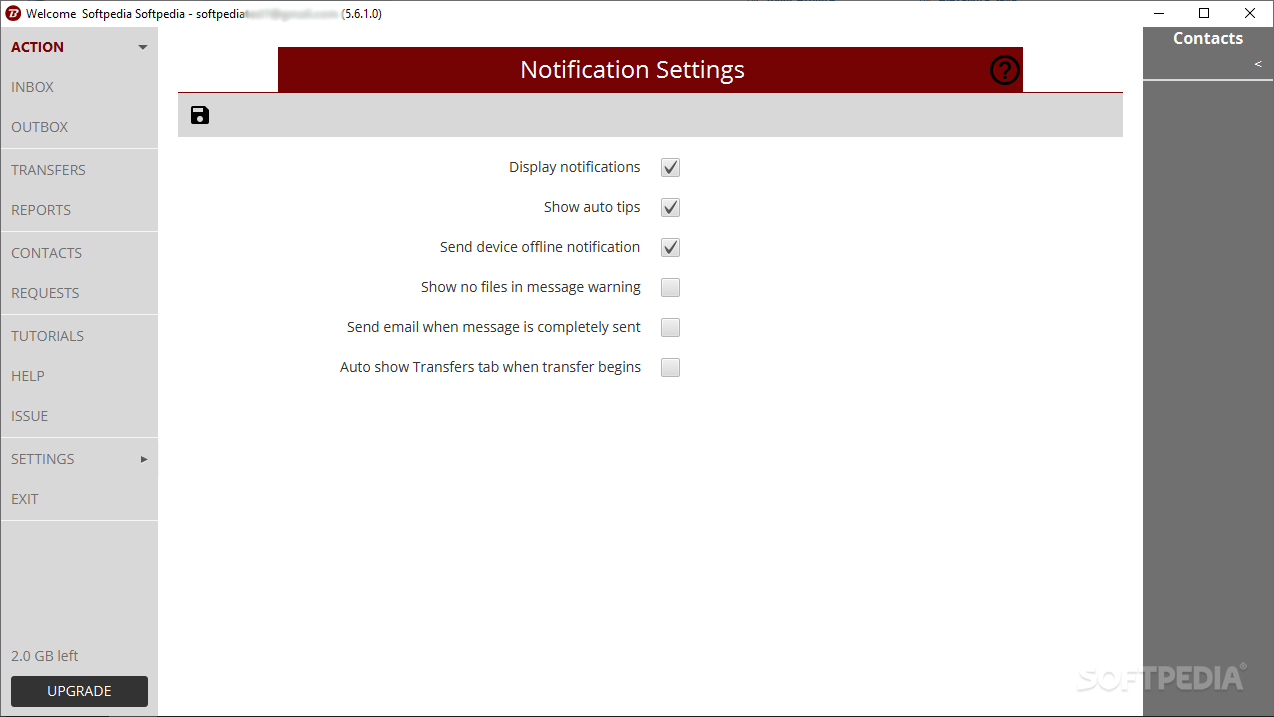The height and width of the screenshot is (717, 1274).
Task: Collapse the Contacts panel with the chevron
Action: [x=1258, y=64]
